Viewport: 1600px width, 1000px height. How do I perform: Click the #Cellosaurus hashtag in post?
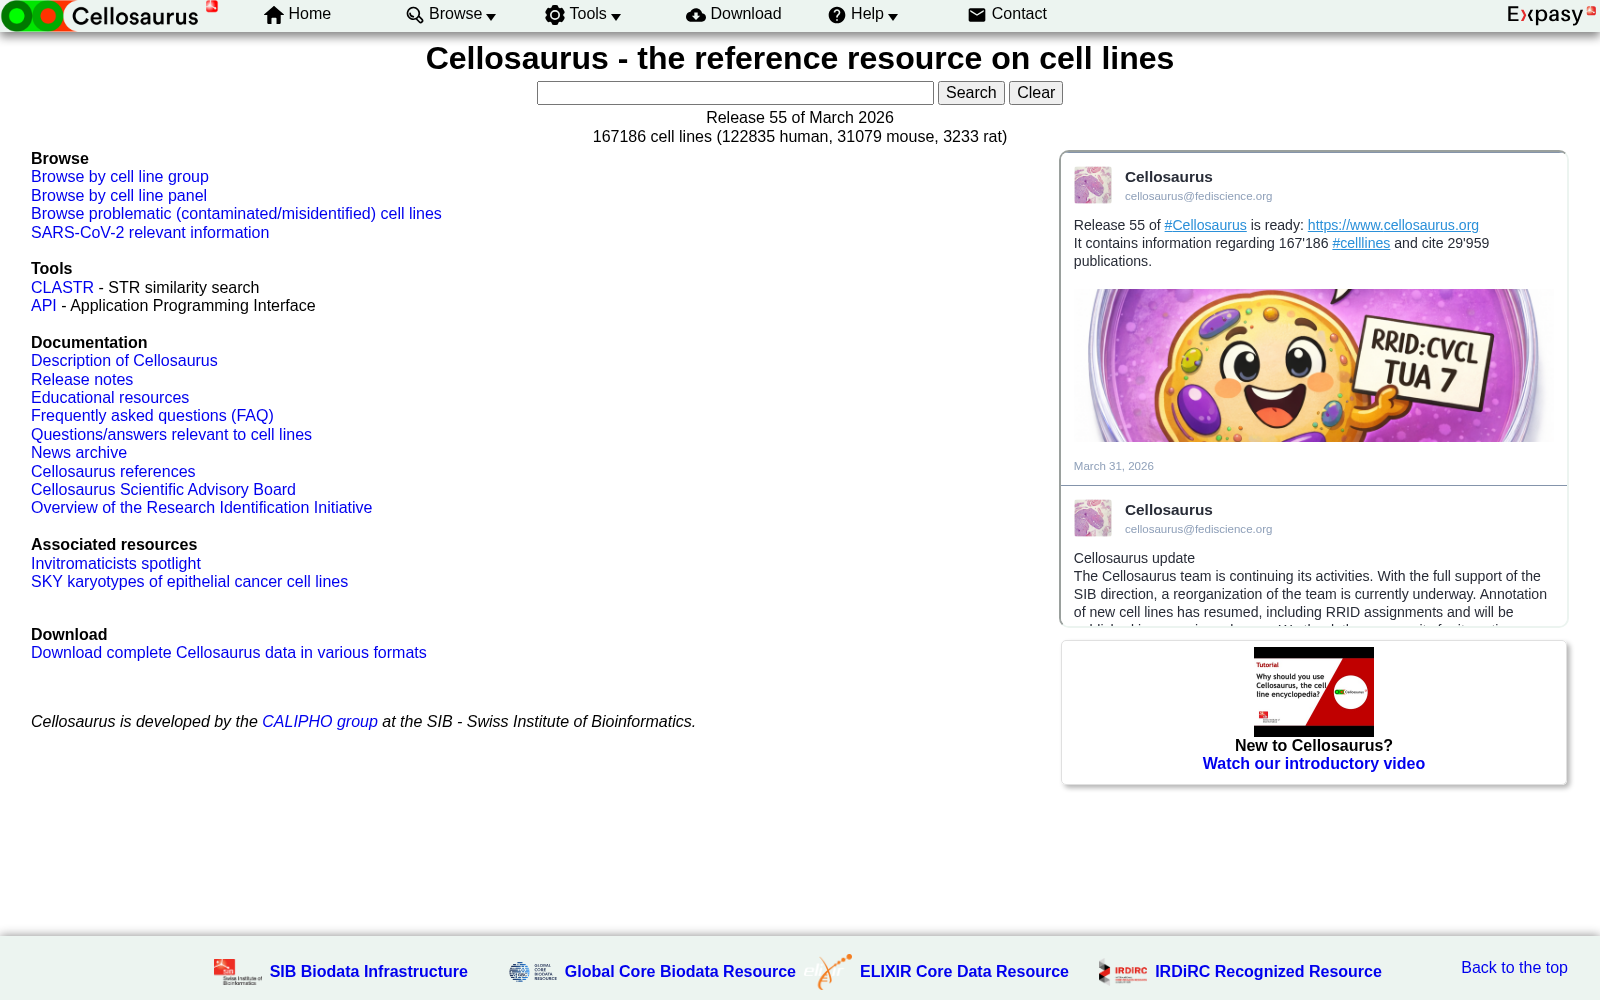pyautogui.click(x=1205, y=225)
